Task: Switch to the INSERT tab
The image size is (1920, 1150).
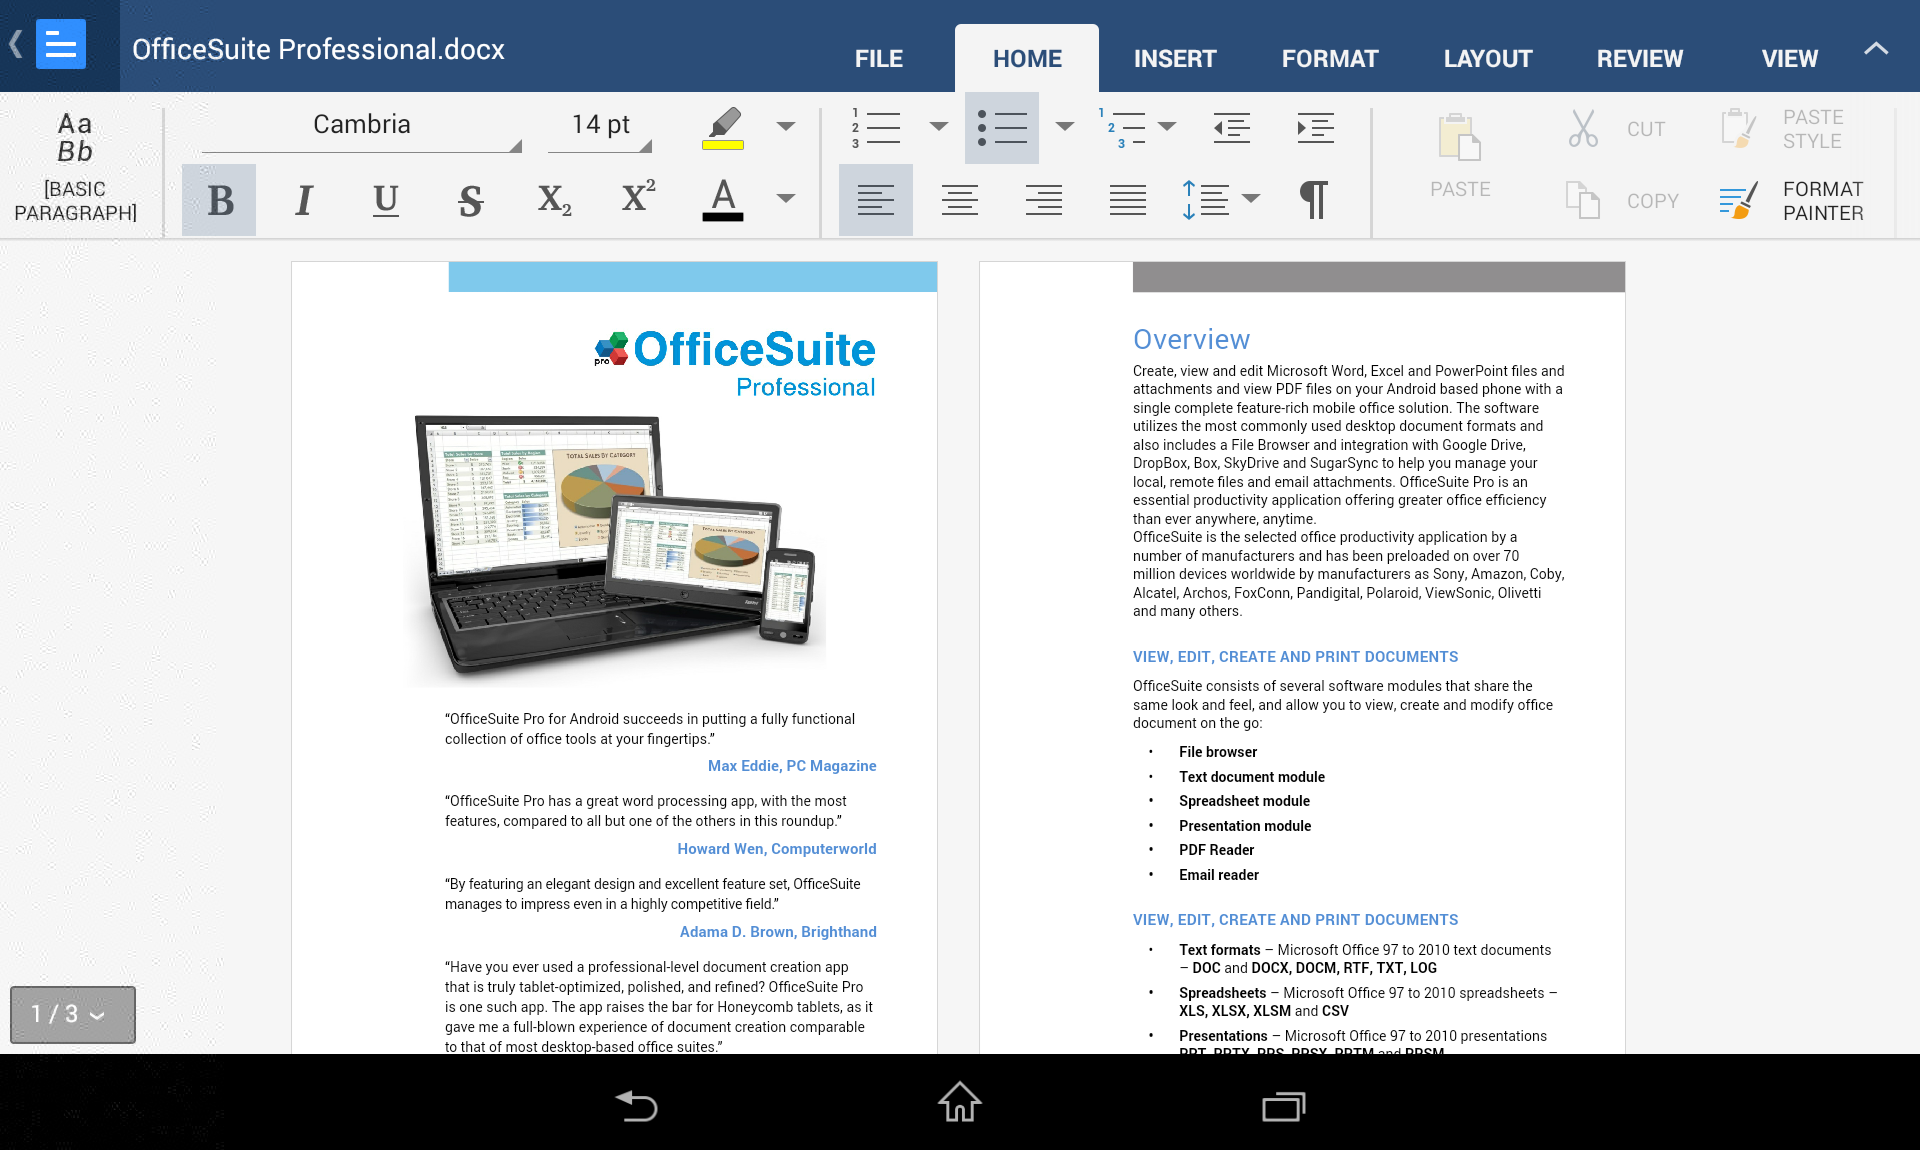Action: click(x=1174, y=59)
